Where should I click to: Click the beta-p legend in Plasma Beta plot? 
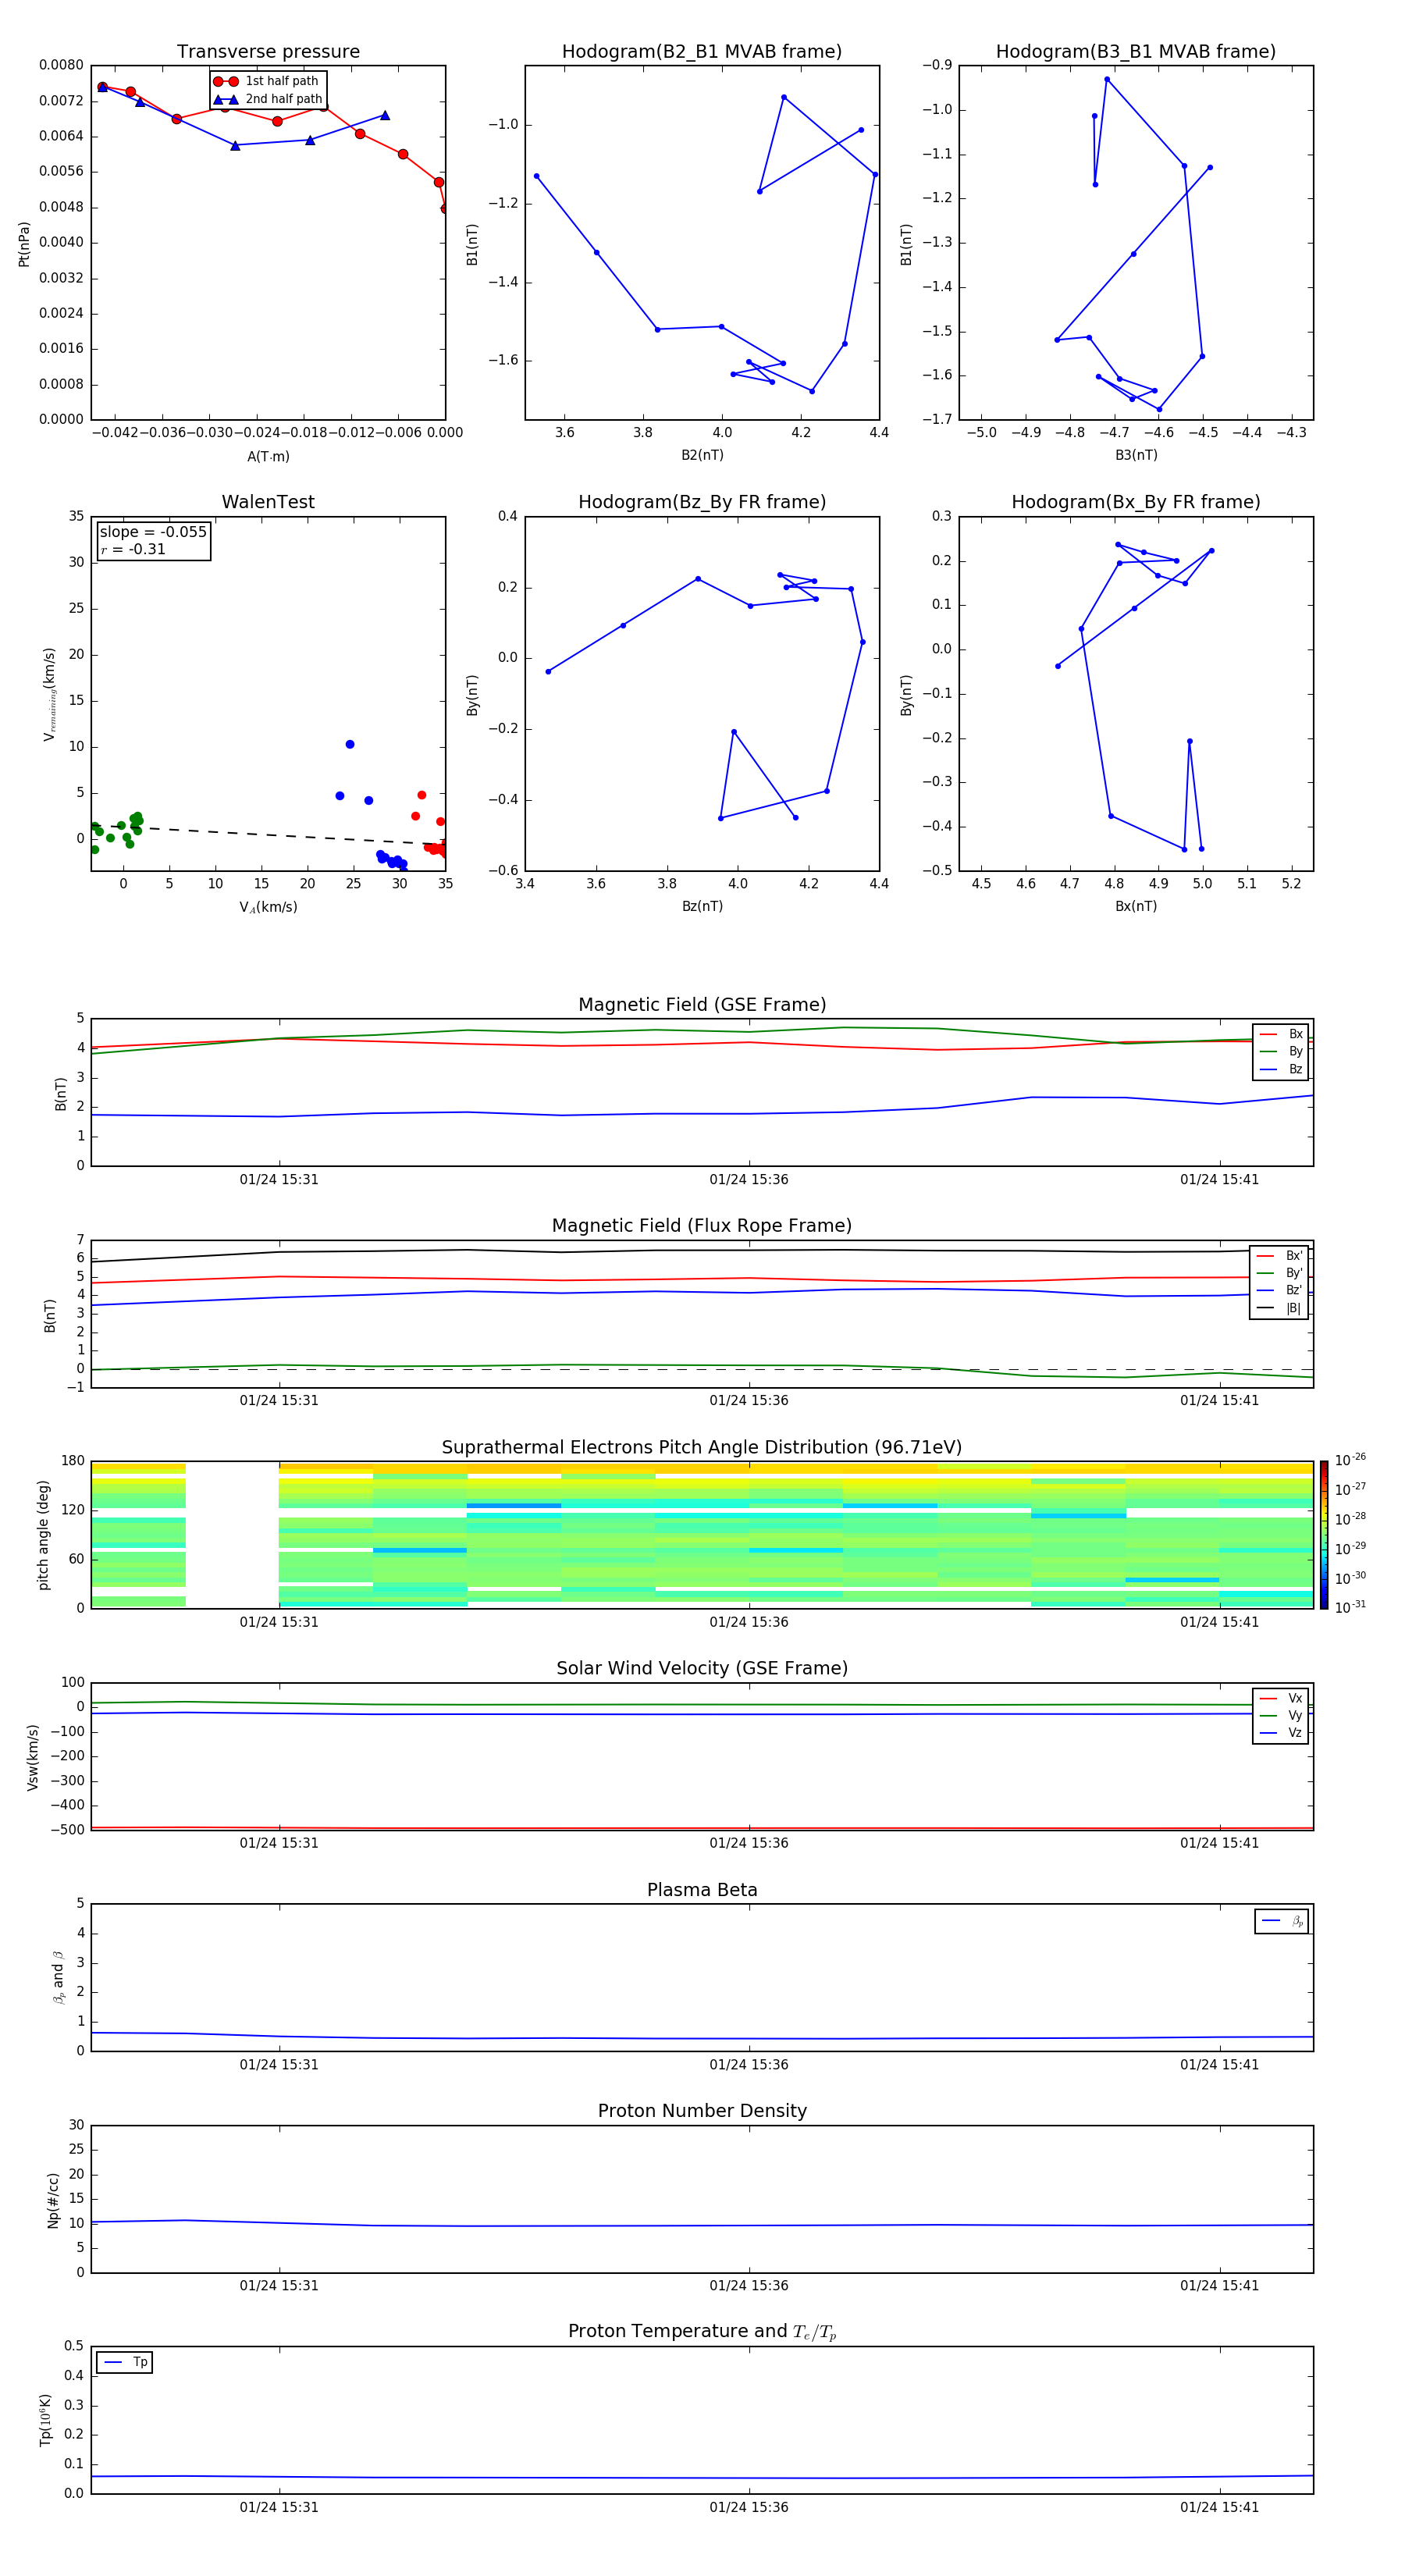1282,1921
